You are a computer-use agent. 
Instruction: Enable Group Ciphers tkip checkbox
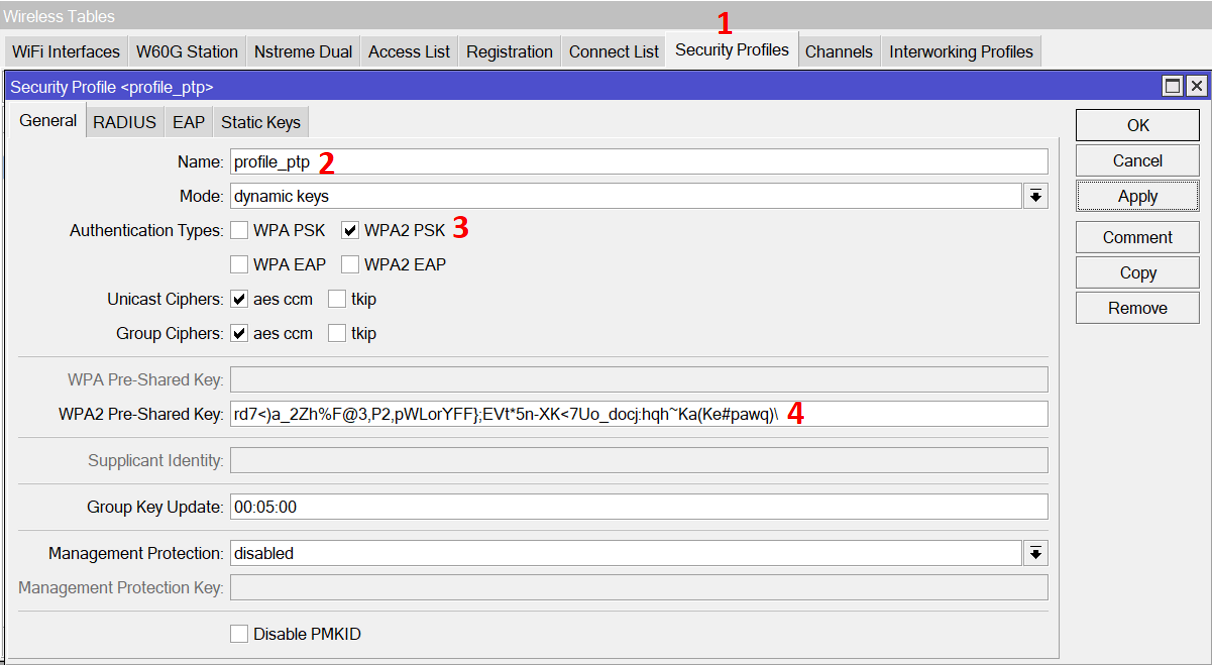click(337, 333)
